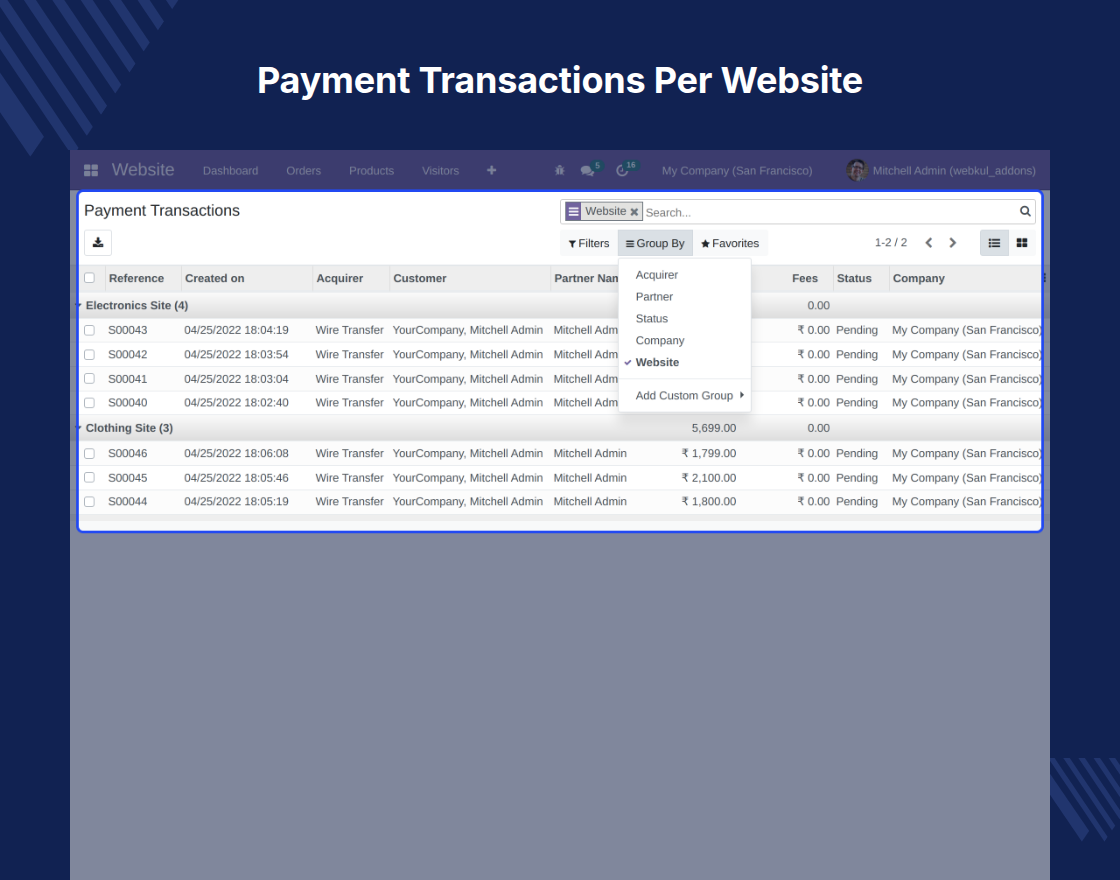Click the Website app title

143,170
